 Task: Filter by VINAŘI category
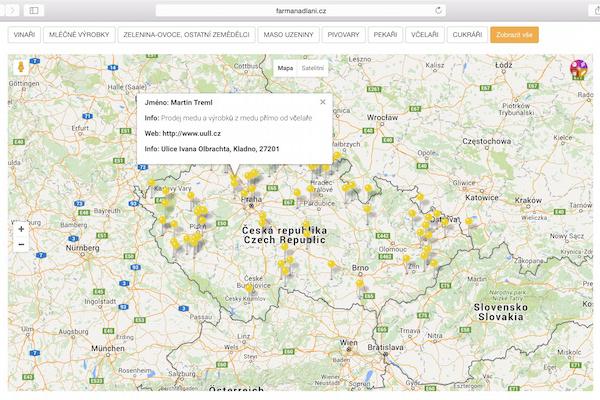tap(25, 34)
